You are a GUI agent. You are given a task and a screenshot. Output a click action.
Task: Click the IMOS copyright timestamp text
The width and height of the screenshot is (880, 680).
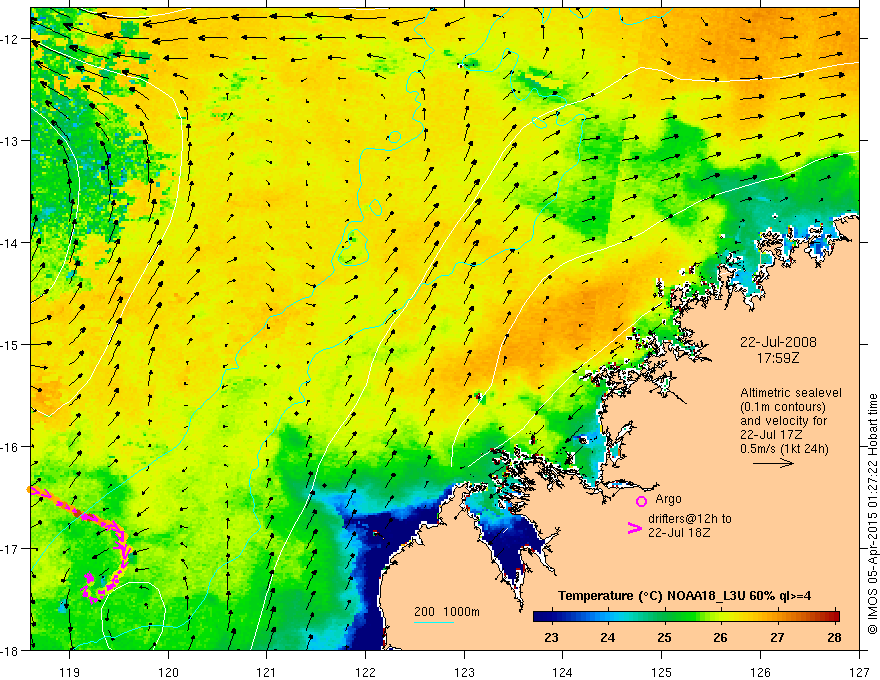pyautogui.click(x=872, y=514)
